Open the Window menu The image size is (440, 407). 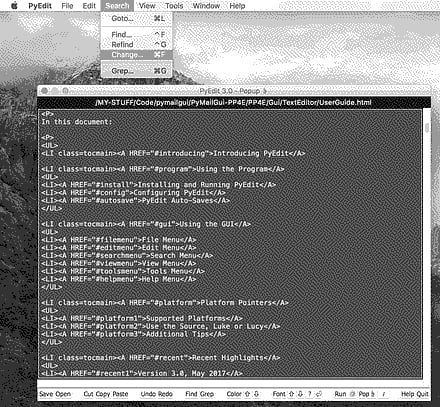point(206,6)
